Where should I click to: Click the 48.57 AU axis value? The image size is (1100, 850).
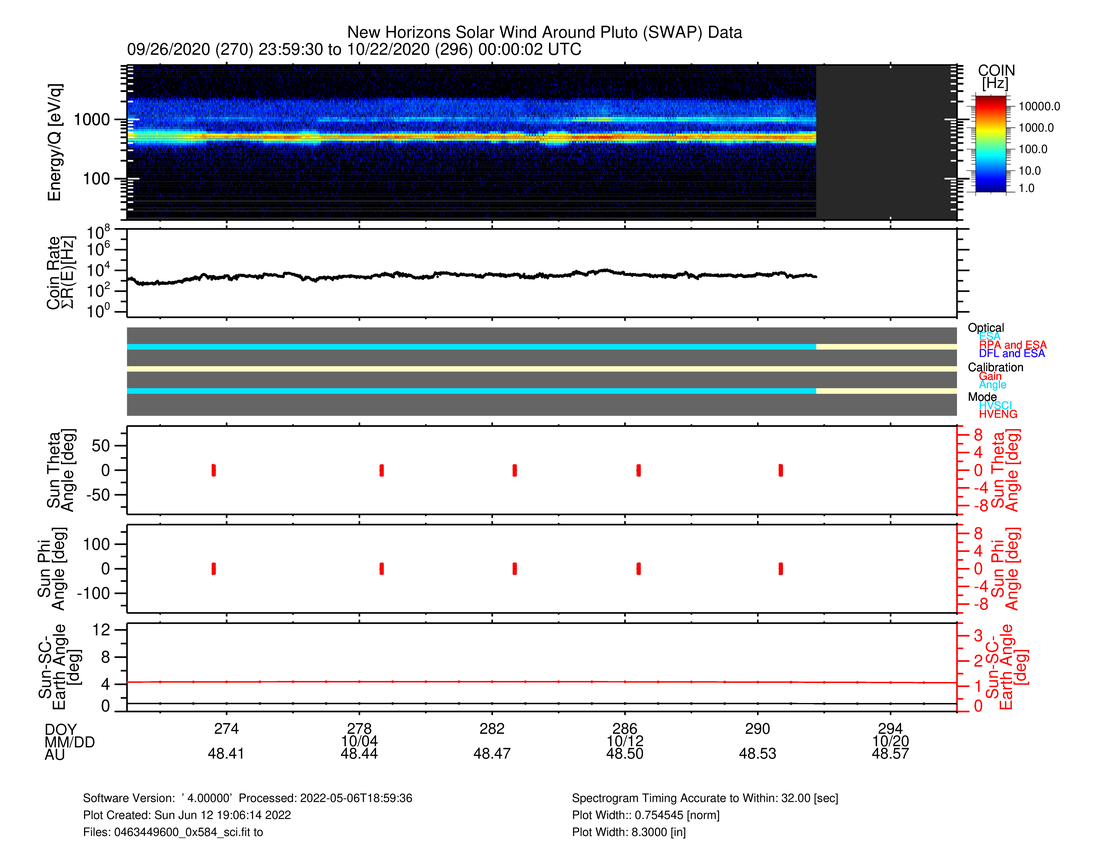coord(890,755)
